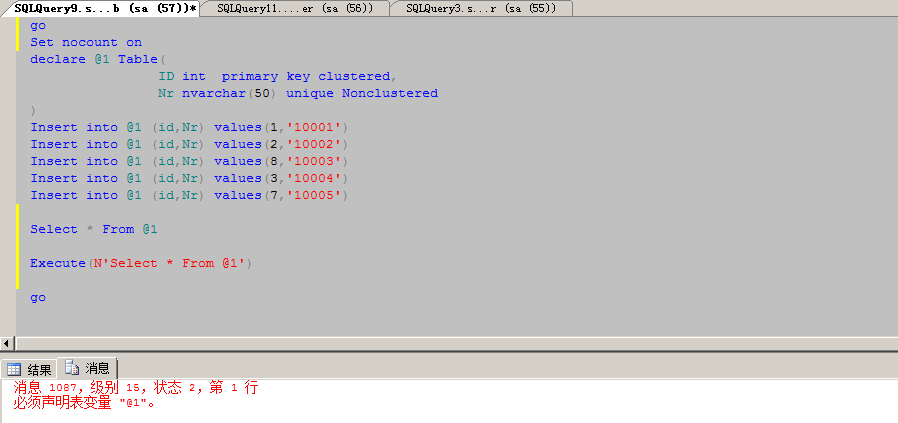Switch to the SQLQuery9 (sa (57)) tab
Viewport: 898px width, 423px height.
point(104,8)
